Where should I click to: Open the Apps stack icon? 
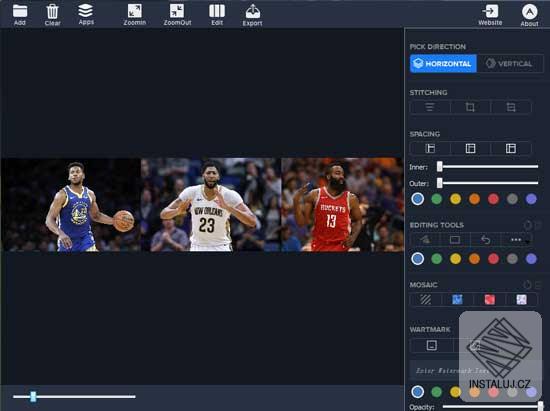[86, 11]
